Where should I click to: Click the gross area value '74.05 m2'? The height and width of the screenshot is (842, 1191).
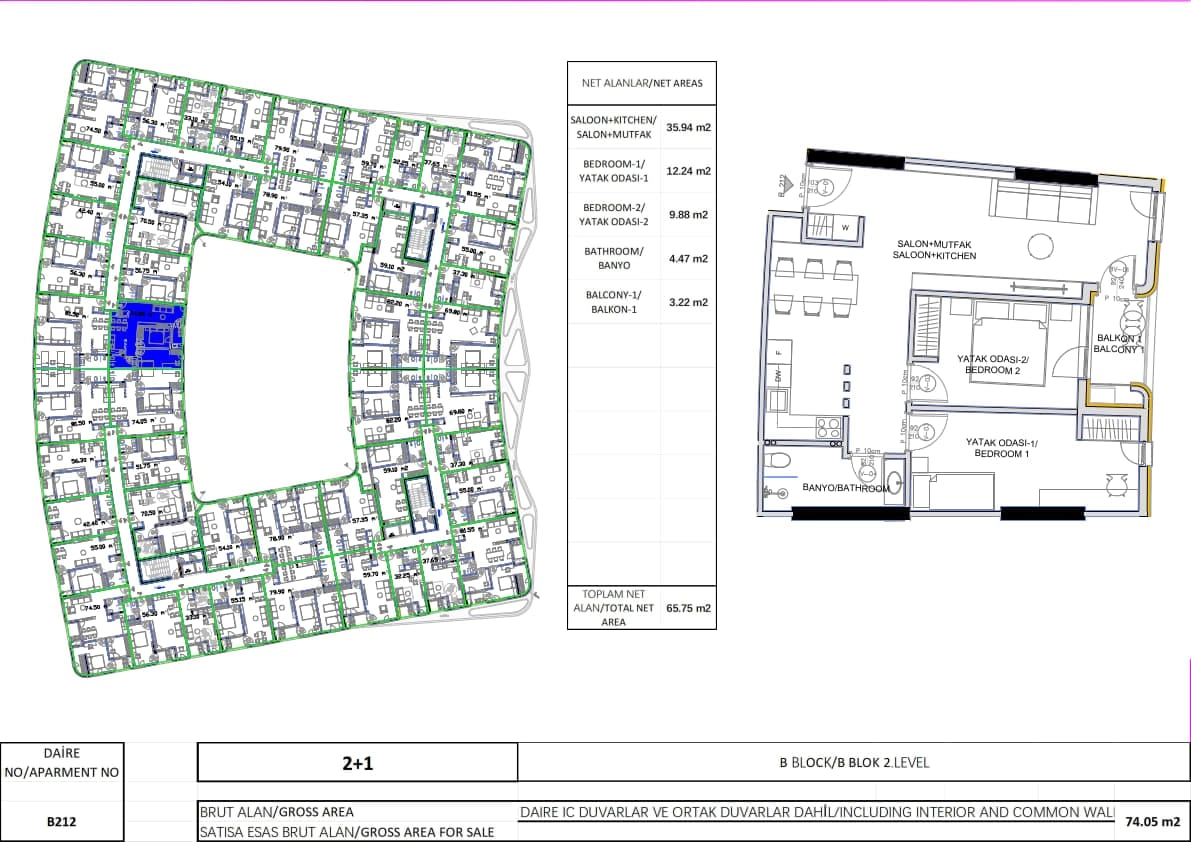coord(1152,822)
